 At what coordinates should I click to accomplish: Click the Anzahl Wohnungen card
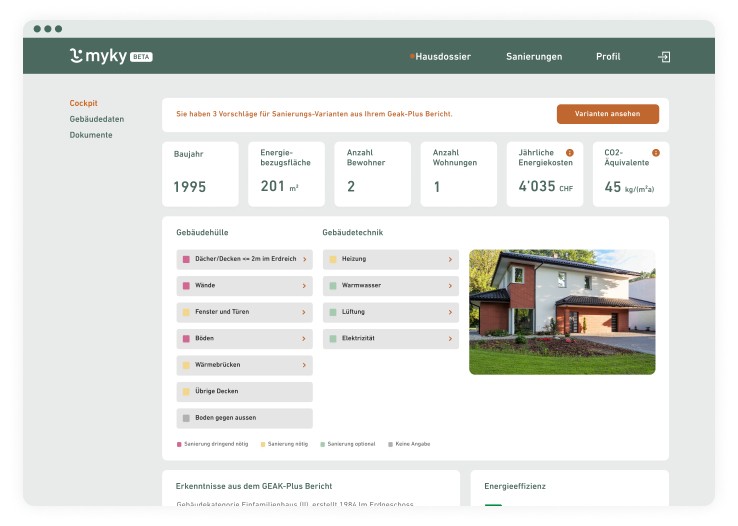[458, 174]
